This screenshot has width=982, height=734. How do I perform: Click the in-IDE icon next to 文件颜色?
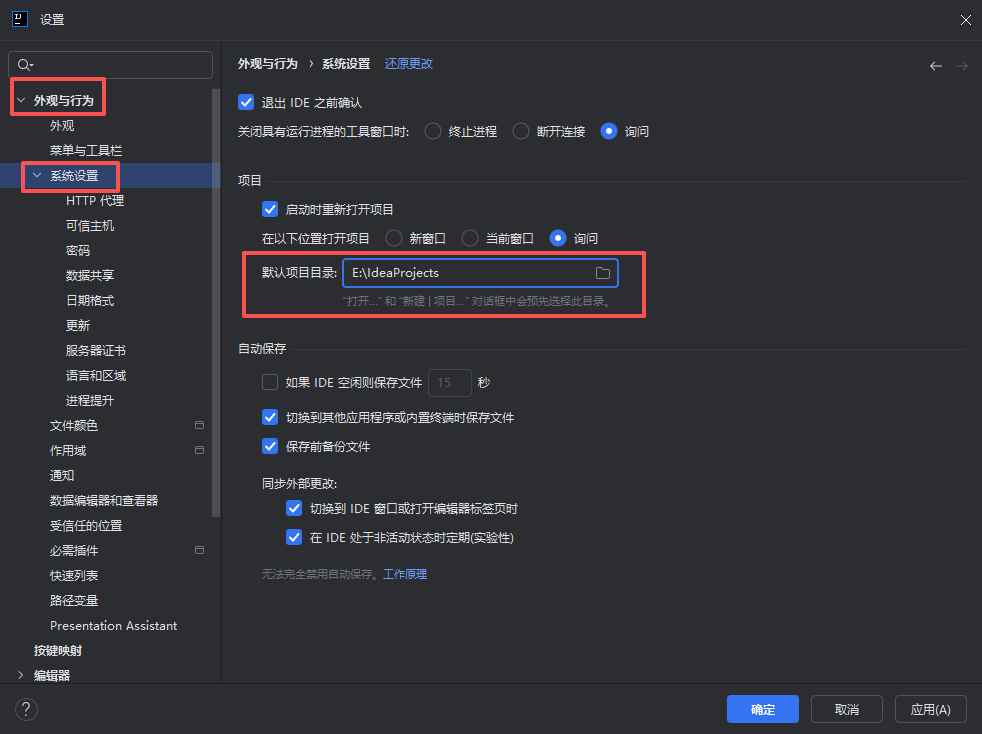[199, 424]
